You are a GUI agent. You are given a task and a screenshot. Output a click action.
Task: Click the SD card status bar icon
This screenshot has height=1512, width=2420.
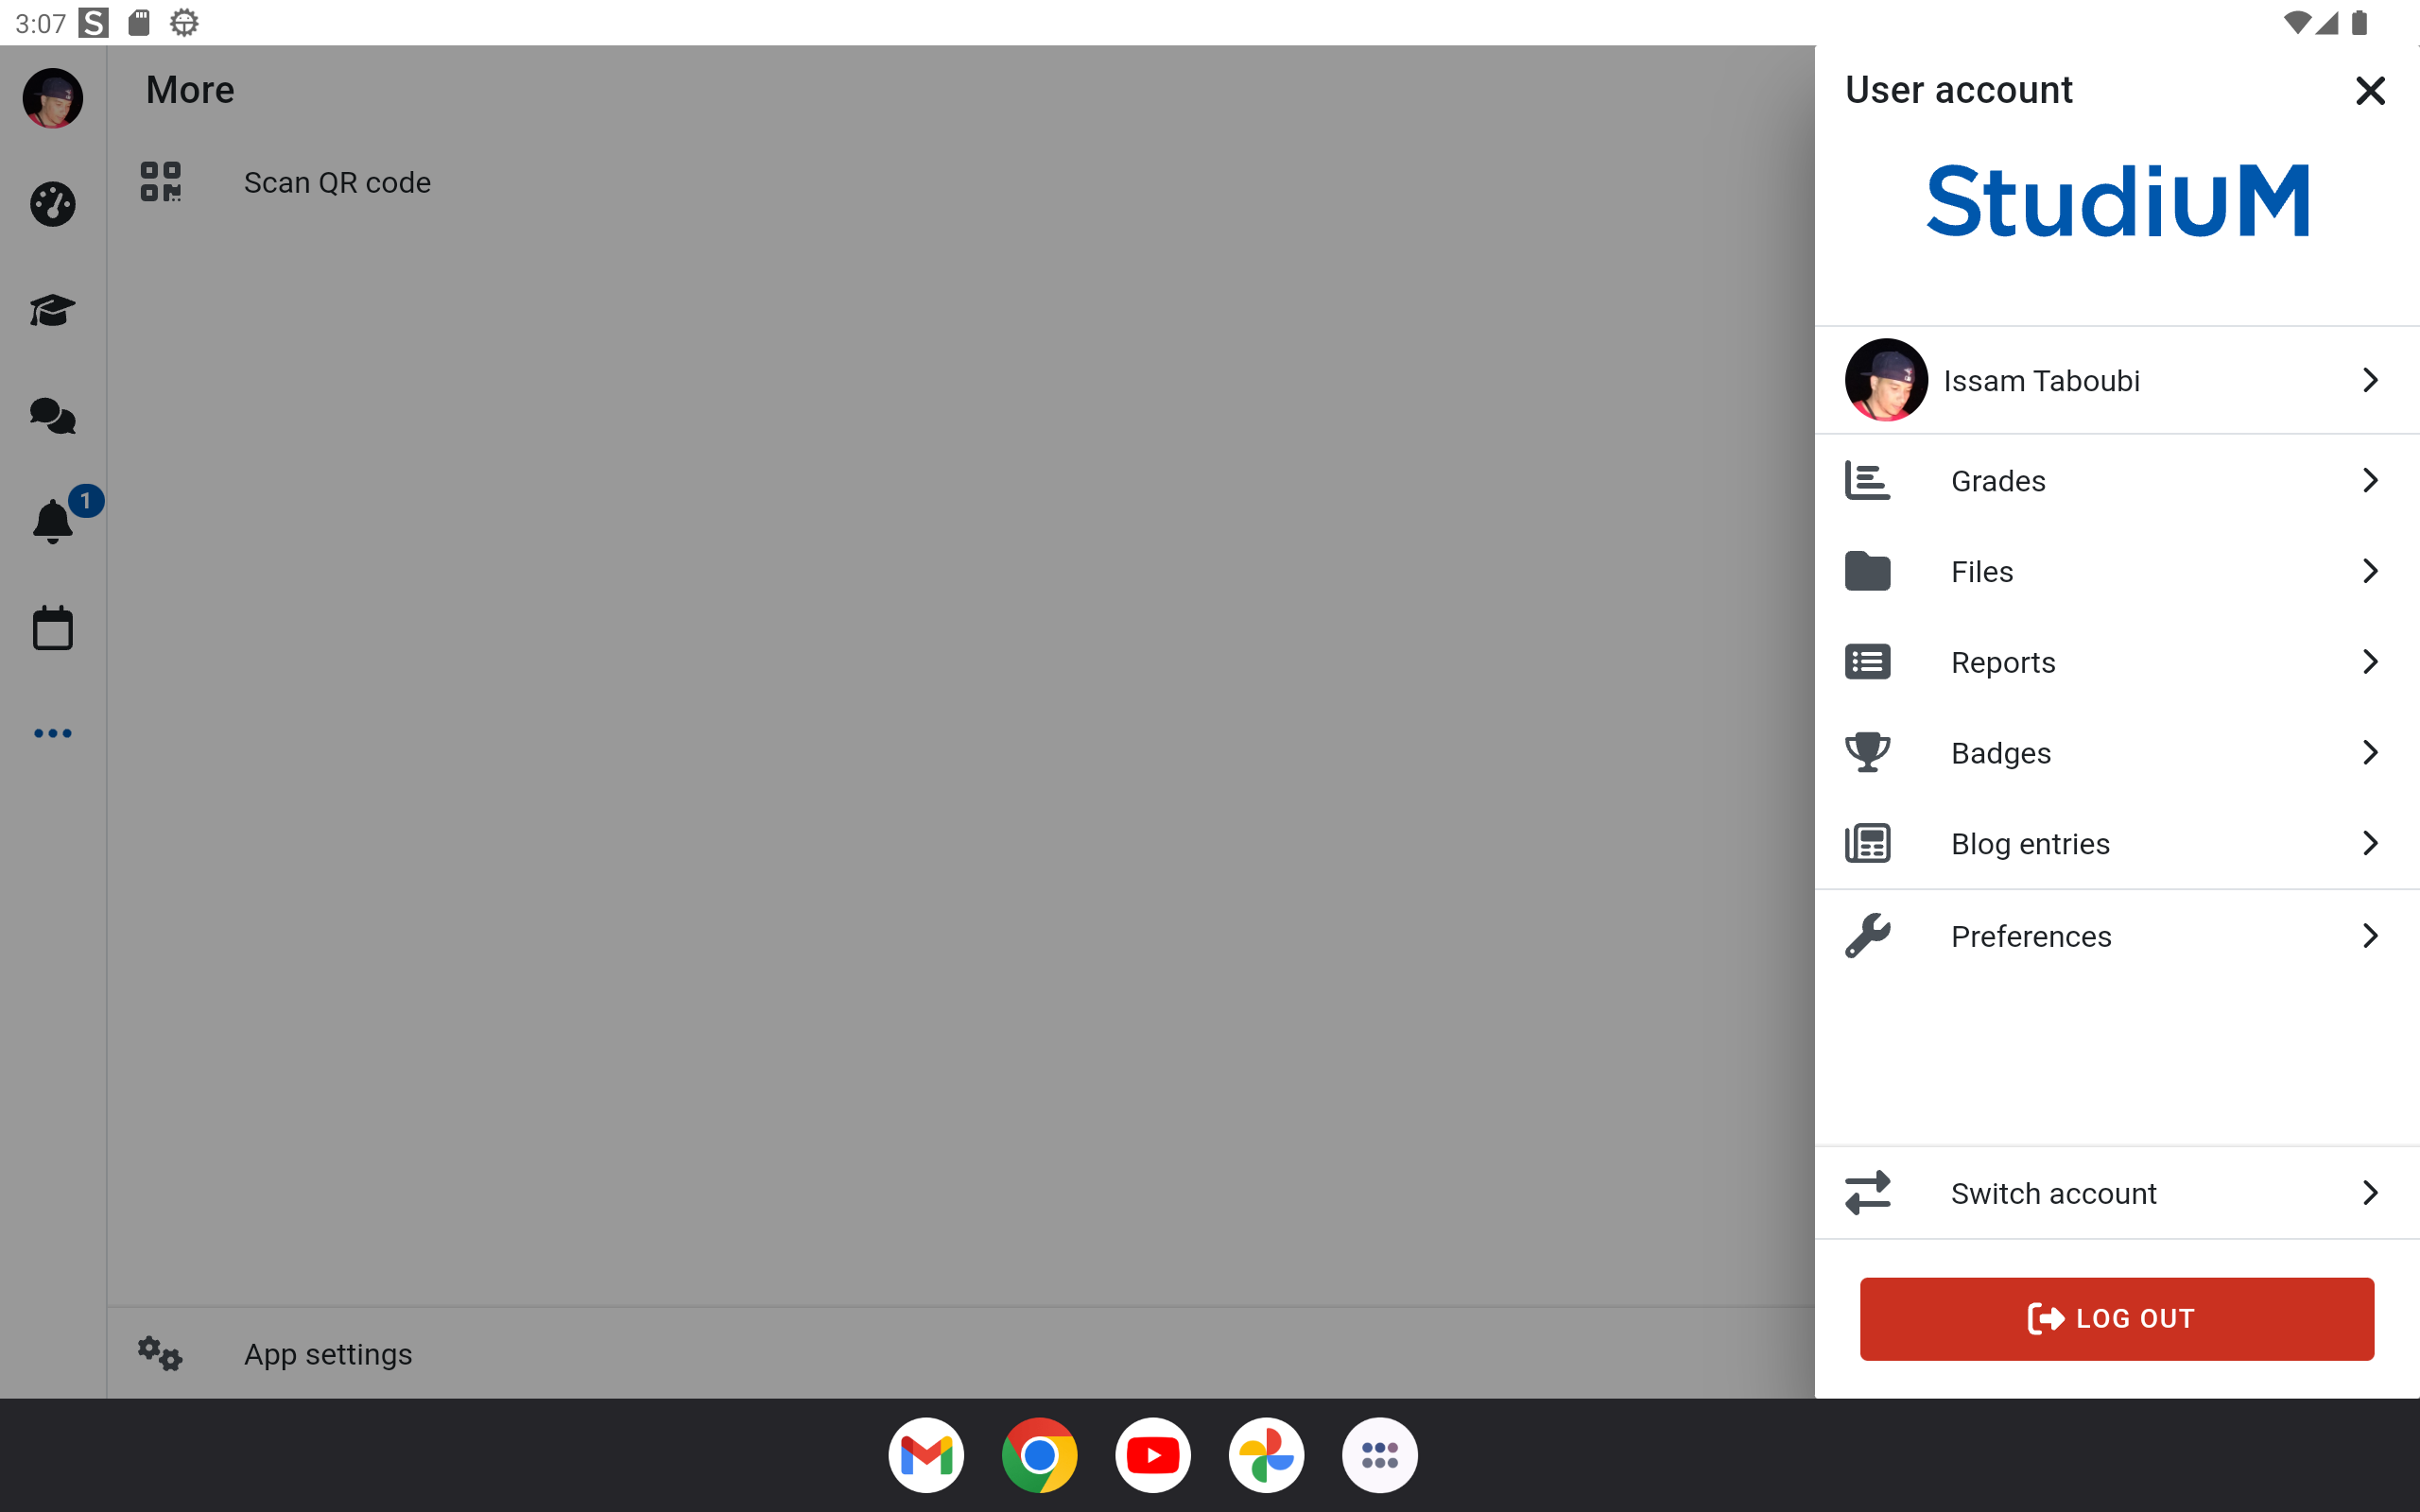click(x=139, y=22)
